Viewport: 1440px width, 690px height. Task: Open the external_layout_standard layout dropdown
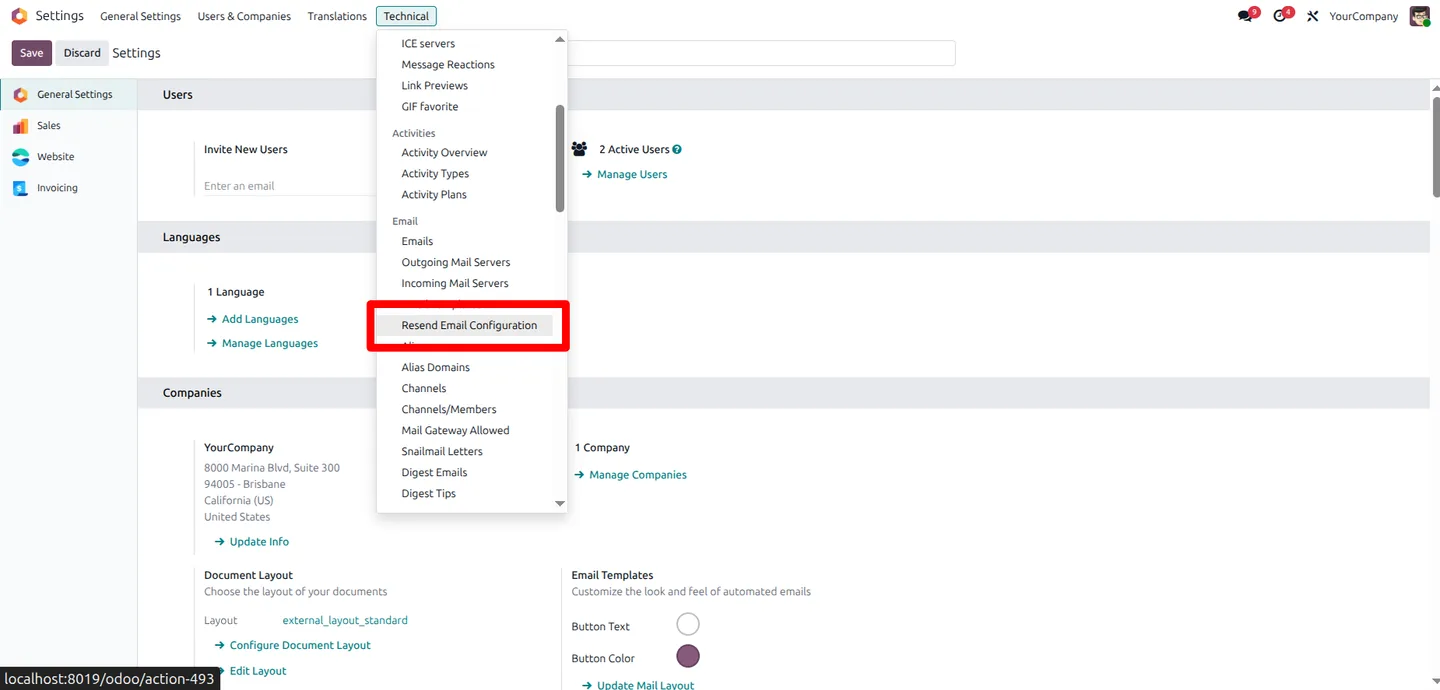point(345,621)
